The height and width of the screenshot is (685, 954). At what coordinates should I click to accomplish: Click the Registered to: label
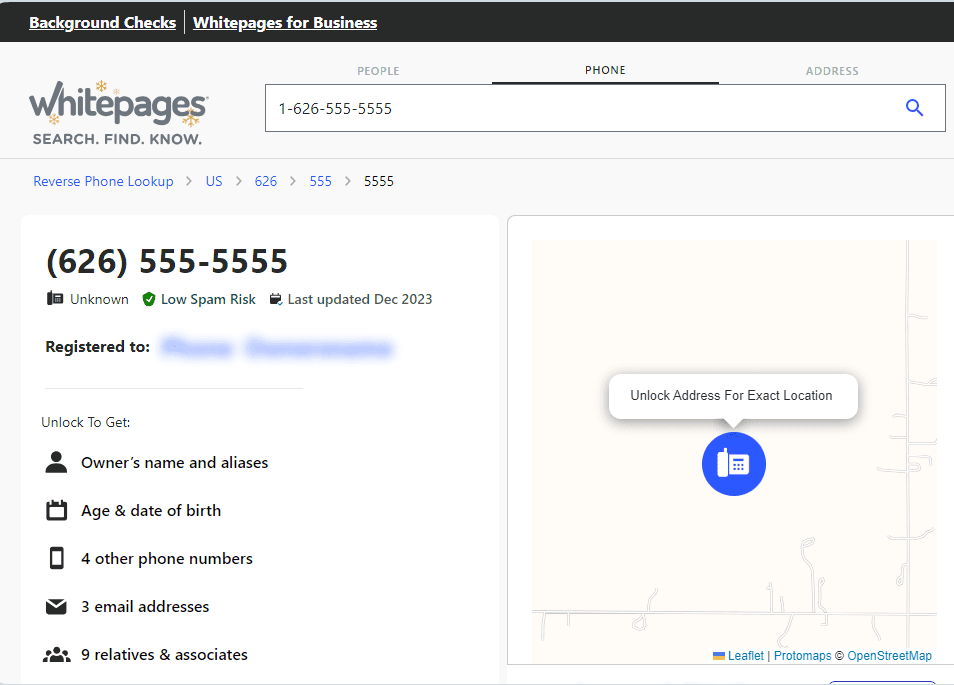click(97, 347)
